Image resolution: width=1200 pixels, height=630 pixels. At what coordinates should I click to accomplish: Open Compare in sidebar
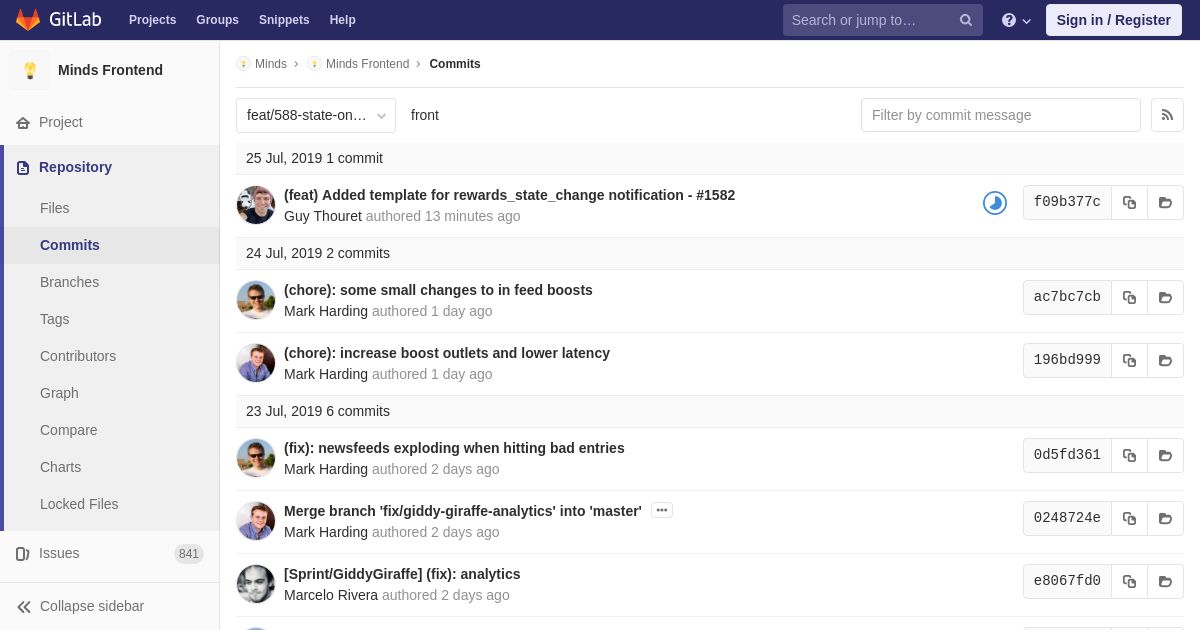(x=69, y=430)
